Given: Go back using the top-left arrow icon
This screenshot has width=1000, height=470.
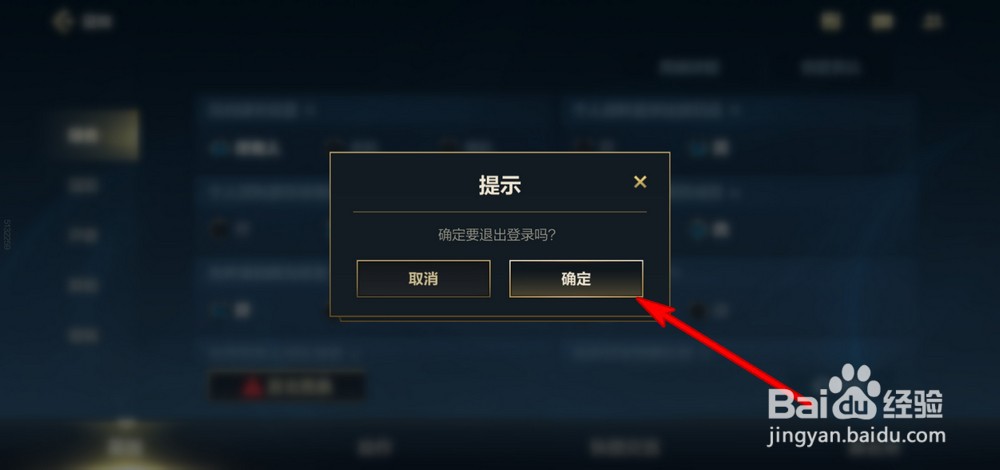Looking at the screenshot, I should 62,21.
